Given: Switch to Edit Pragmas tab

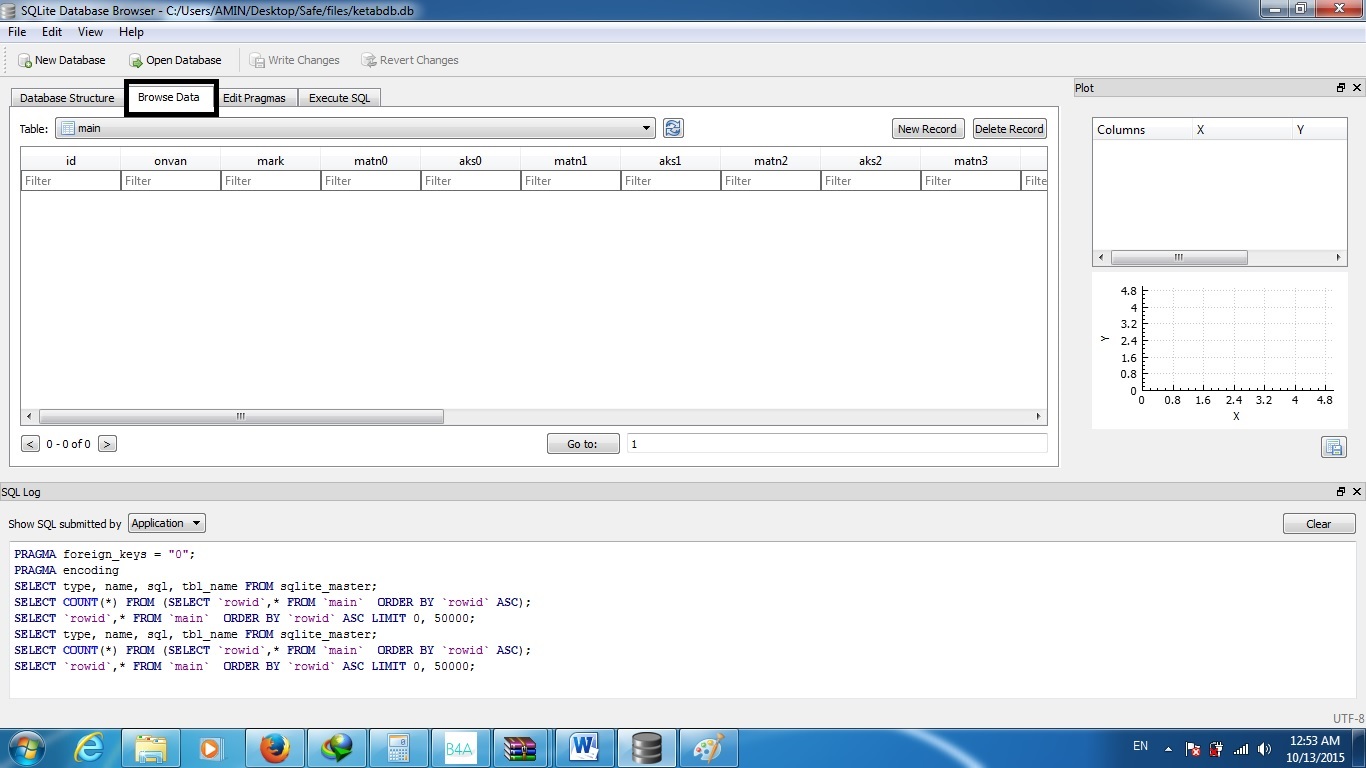Looking at the screenshot, I should click(254, 98).
